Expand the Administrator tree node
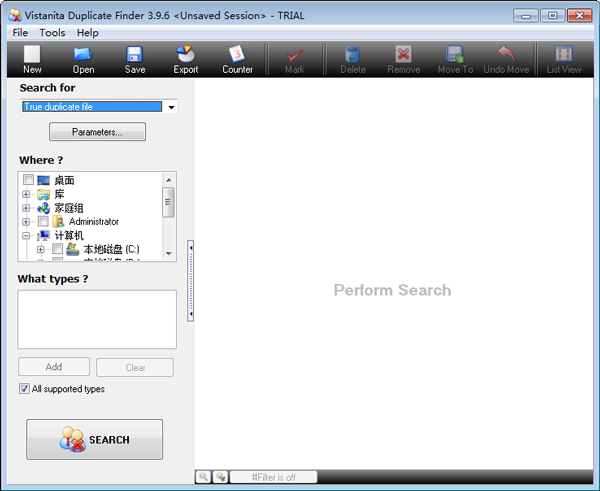 point(26,222)
